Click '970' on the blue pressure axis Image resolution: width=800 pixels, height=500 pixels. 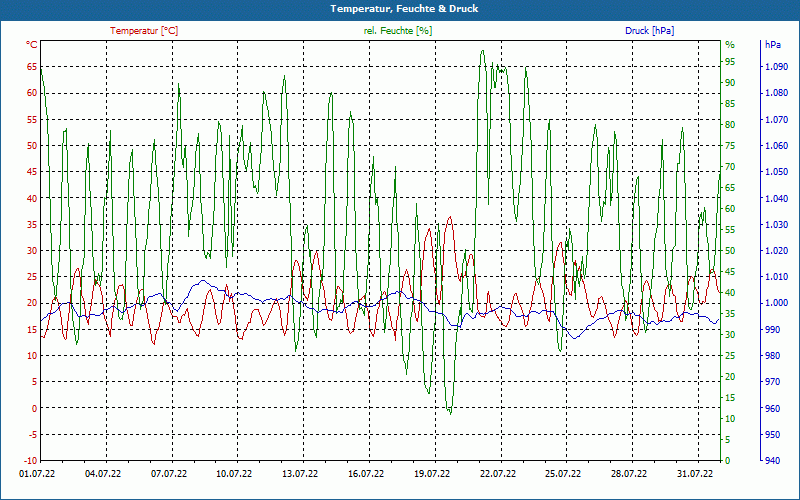pyautogui.click(x=772, y=382)
